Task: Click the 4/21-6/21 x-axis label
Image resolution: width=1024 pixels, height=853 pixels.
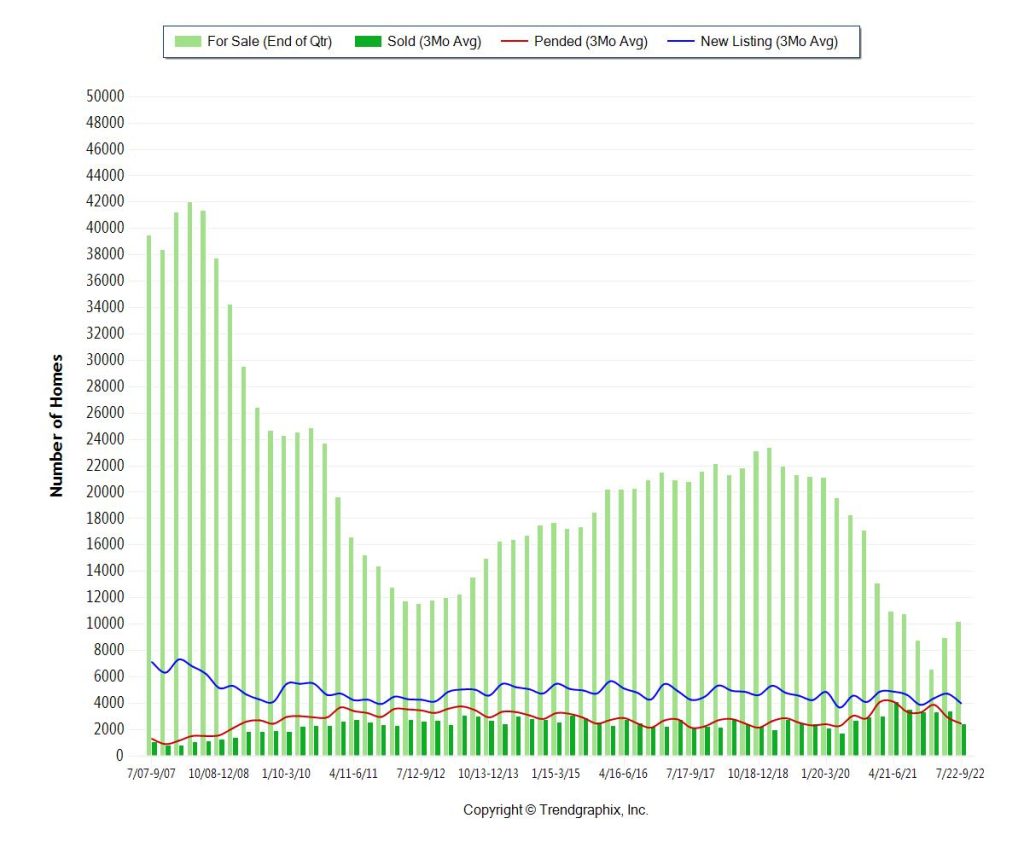Action: pyautogui.click(x=893, y=774)
